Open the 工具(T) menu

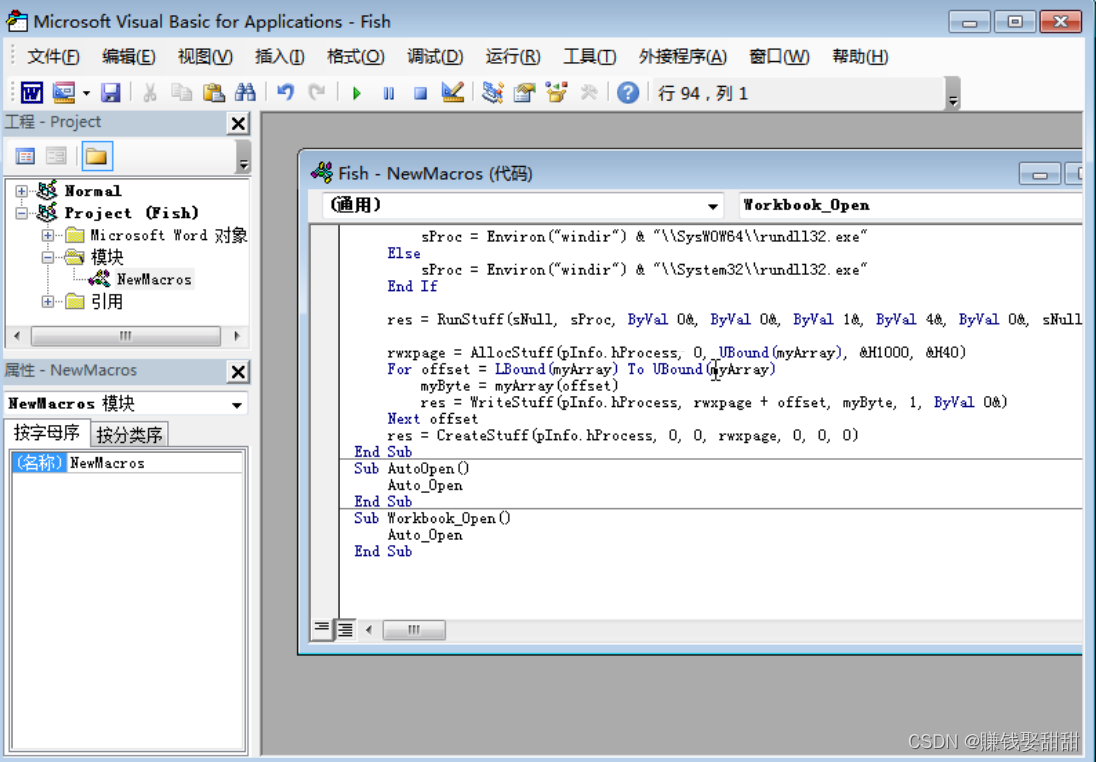[589, 57]
